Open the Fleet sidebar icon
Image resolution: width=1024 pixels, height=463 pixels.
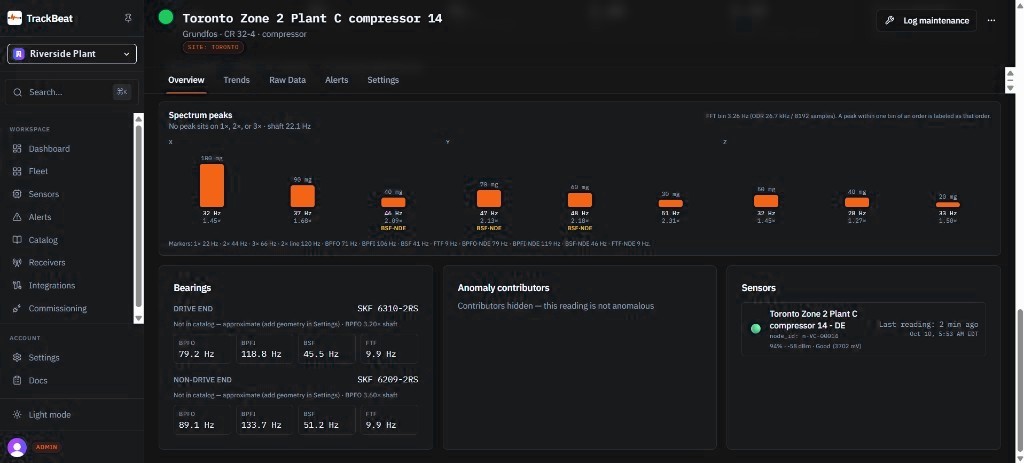[x=17, y=171]
